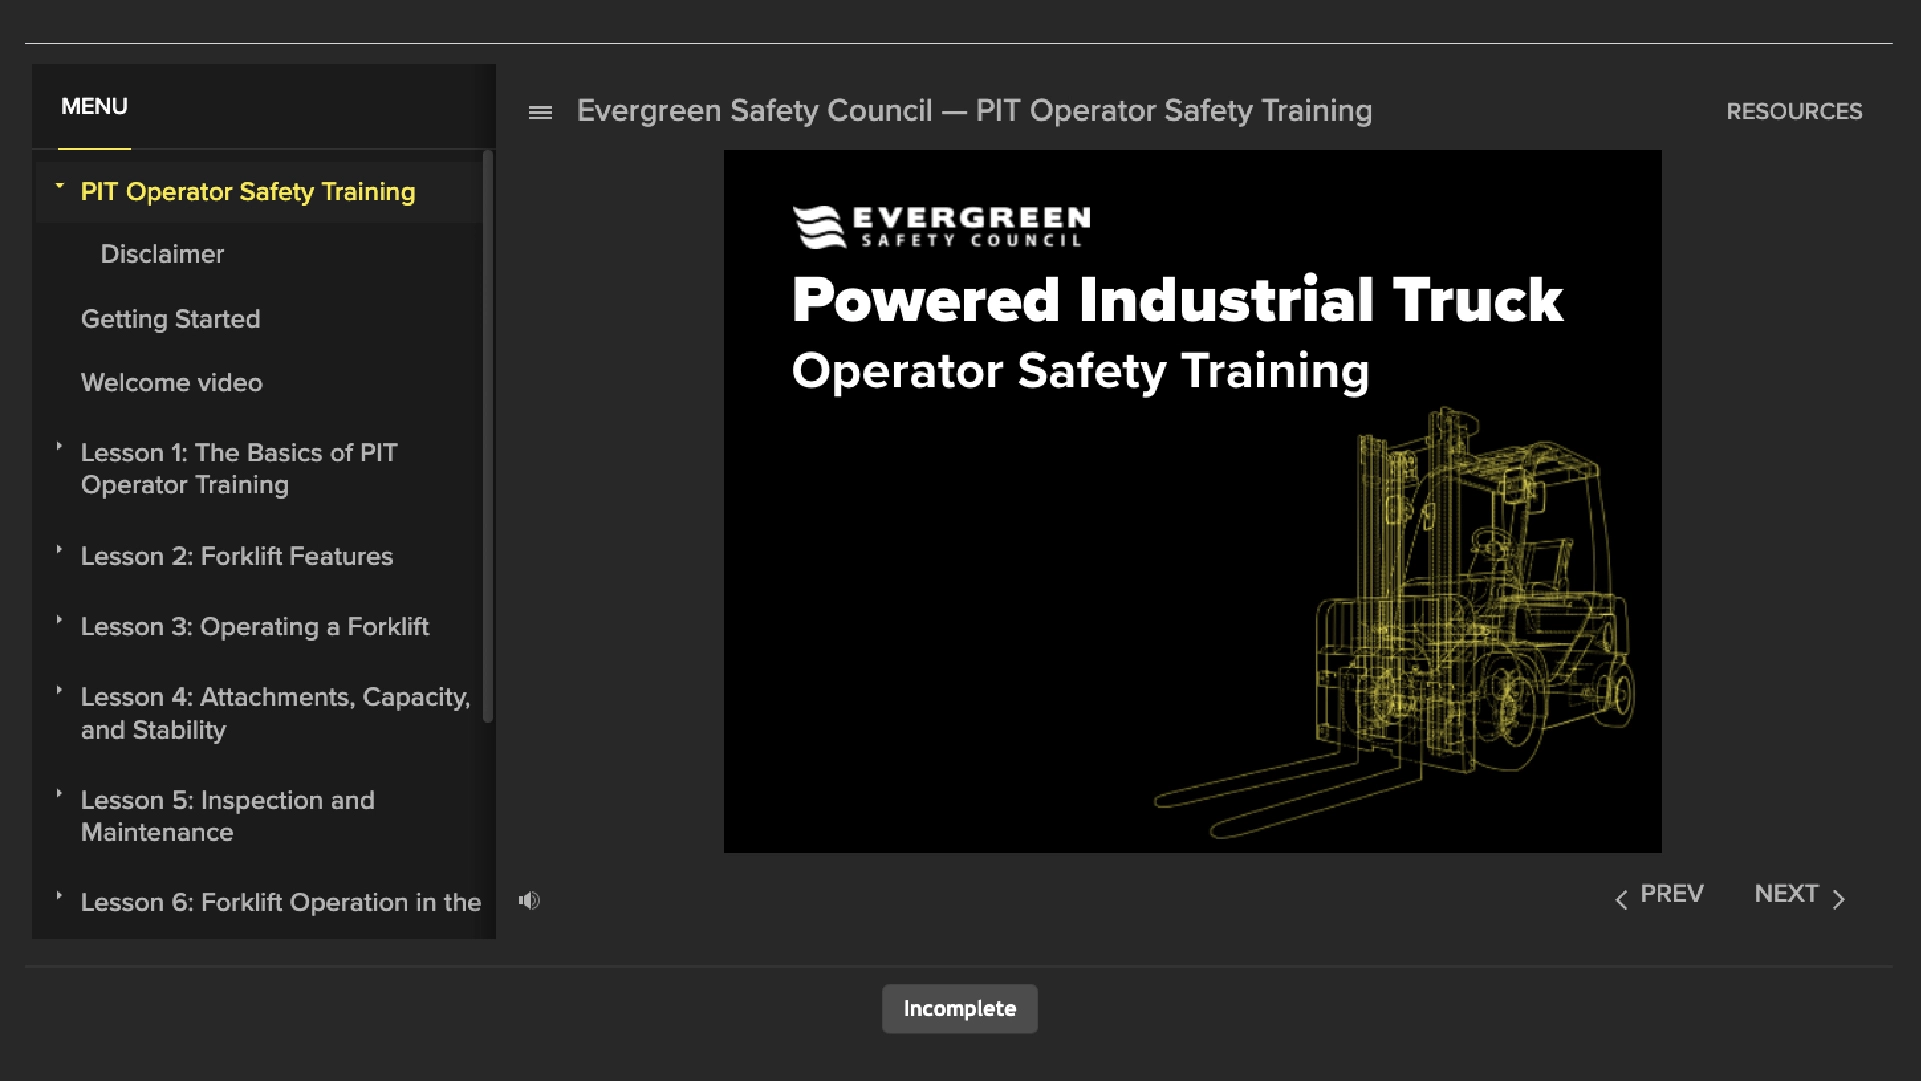This screenshot has width=1921, height=1081.
Task: Click the expand arrow beside Lesson 5
Action: (x=59, y=796)
